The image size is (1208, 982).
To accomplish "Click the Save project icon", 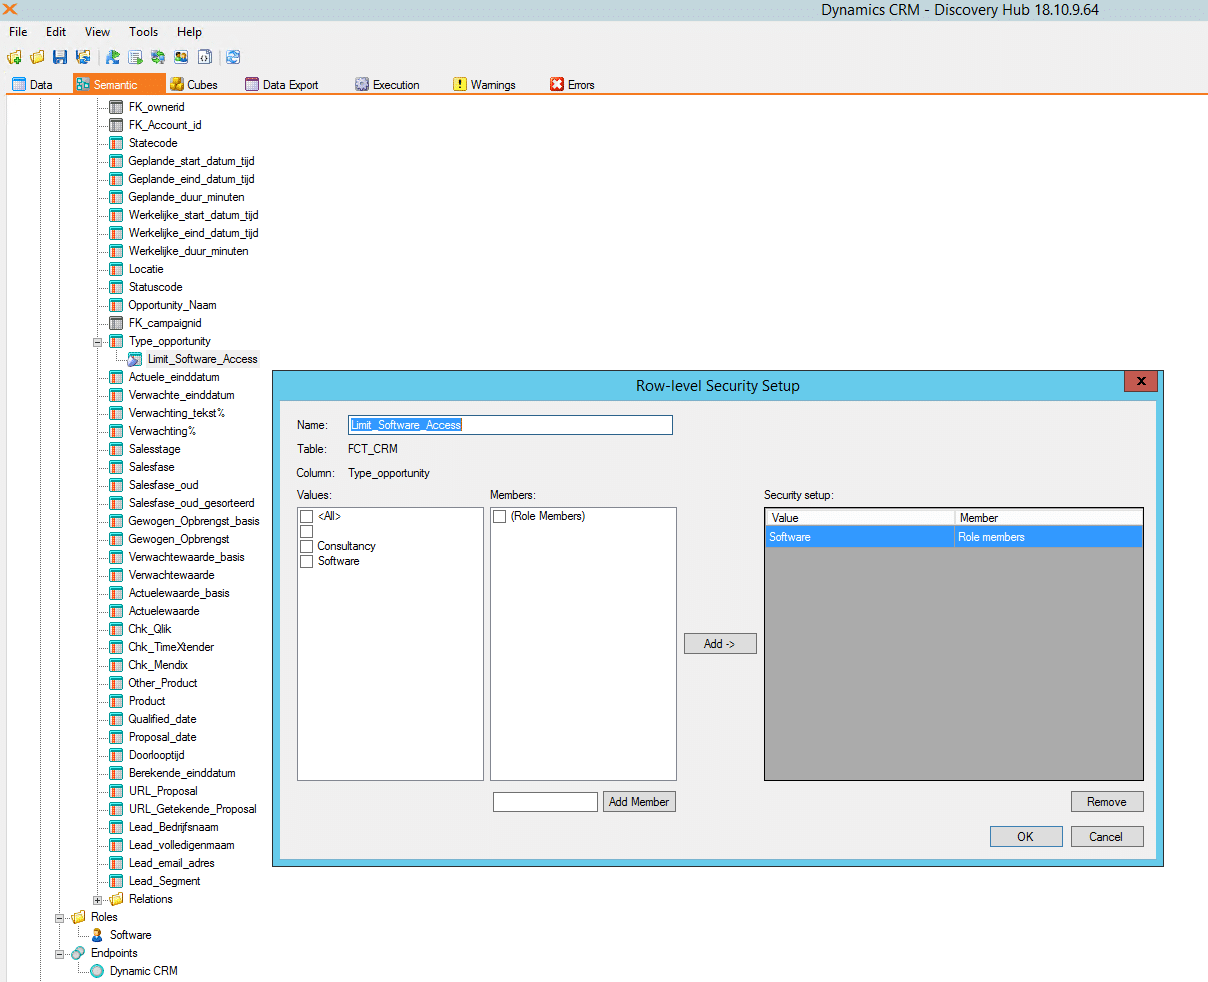I will click(x=59, y=57).
